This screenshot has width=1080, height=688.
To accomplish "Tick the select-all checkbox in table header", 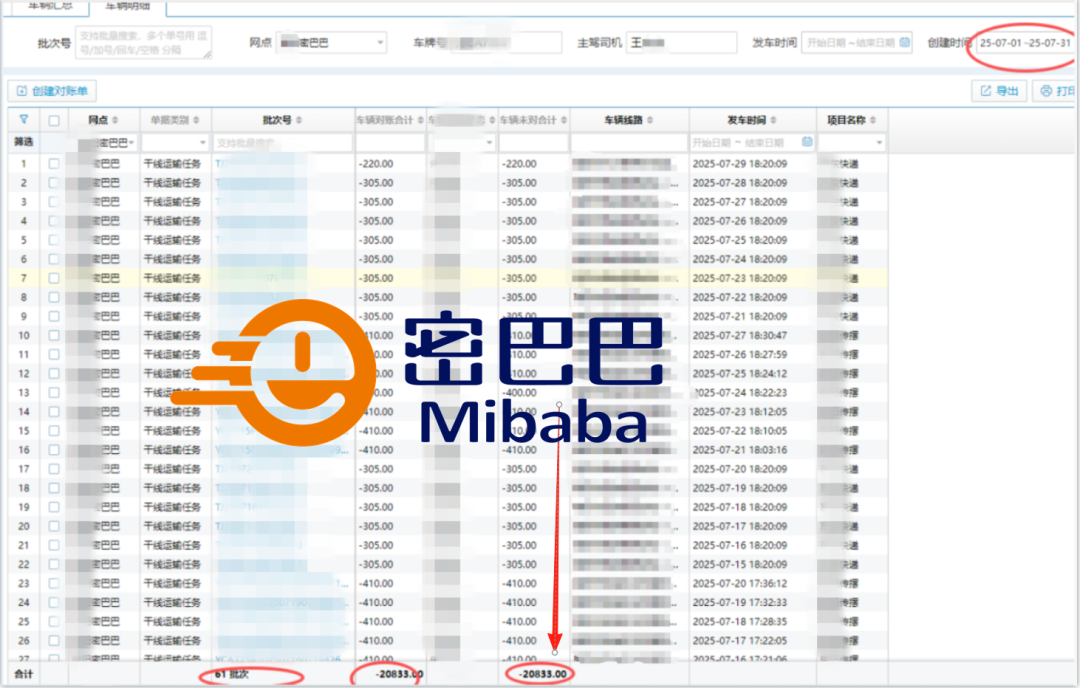I will tap(54, 121).
